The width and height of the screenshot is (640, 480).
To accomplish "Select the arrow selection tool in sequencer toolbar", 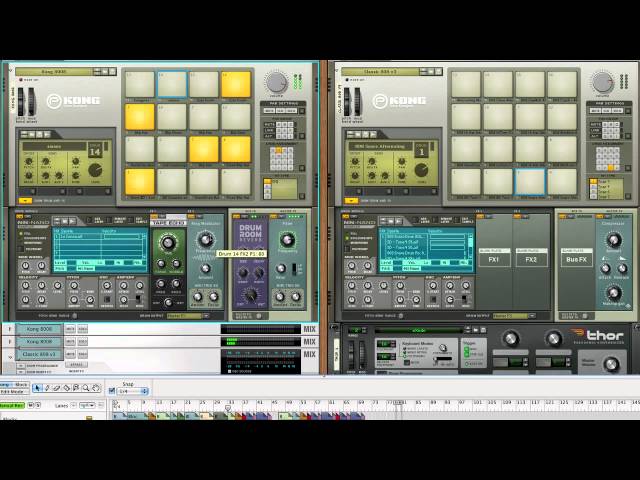I will pyautogui.click(x=38, y=388).
